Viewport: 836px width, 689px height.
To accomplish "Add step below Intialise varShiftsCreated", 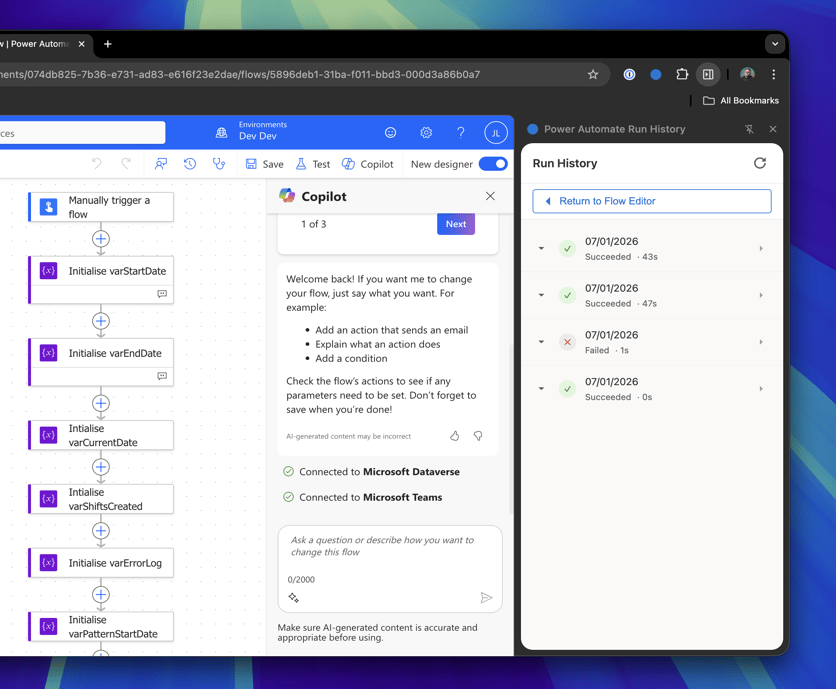I will (101, 530).
